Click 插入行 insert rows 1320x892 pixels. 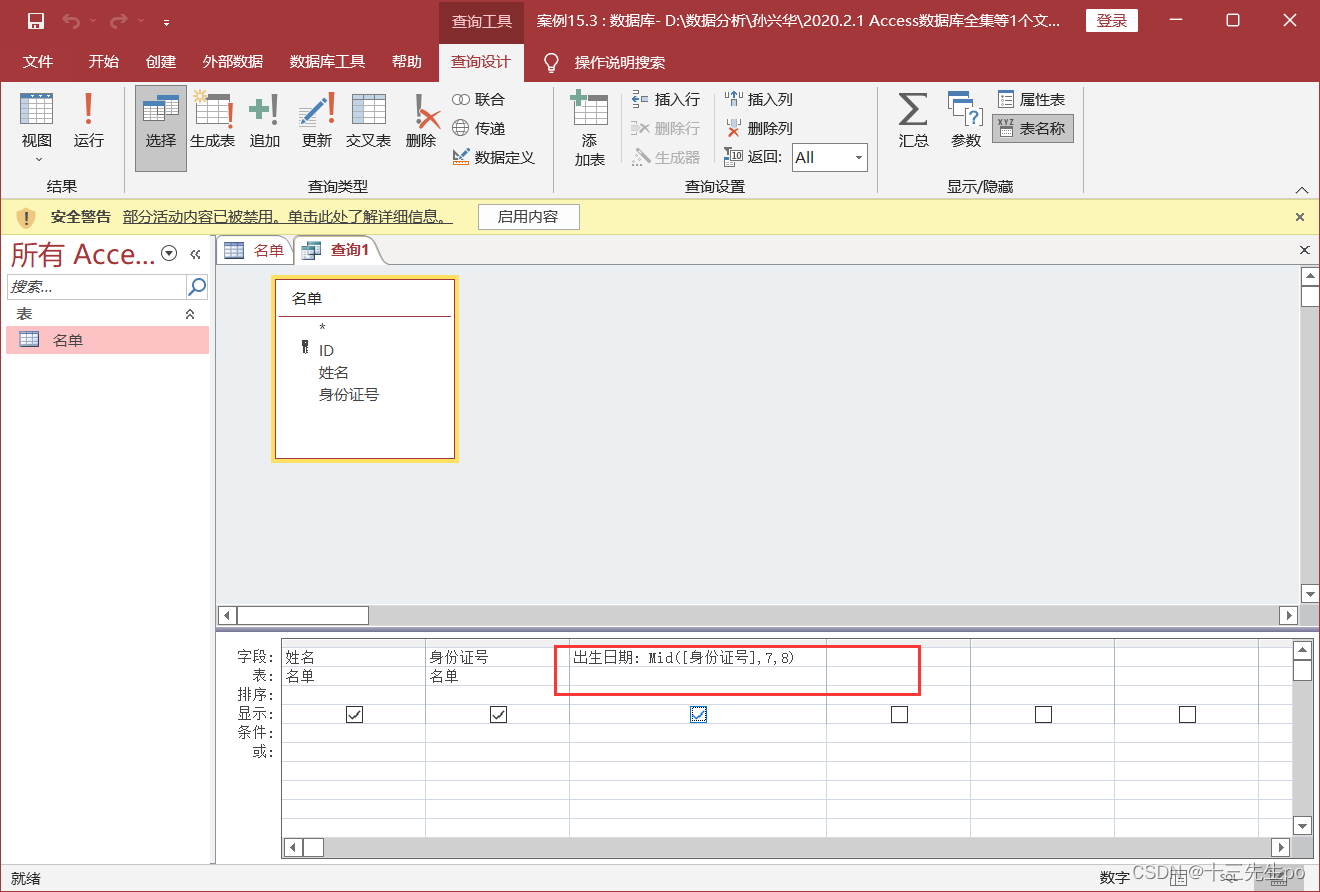(x=666, y=100)
